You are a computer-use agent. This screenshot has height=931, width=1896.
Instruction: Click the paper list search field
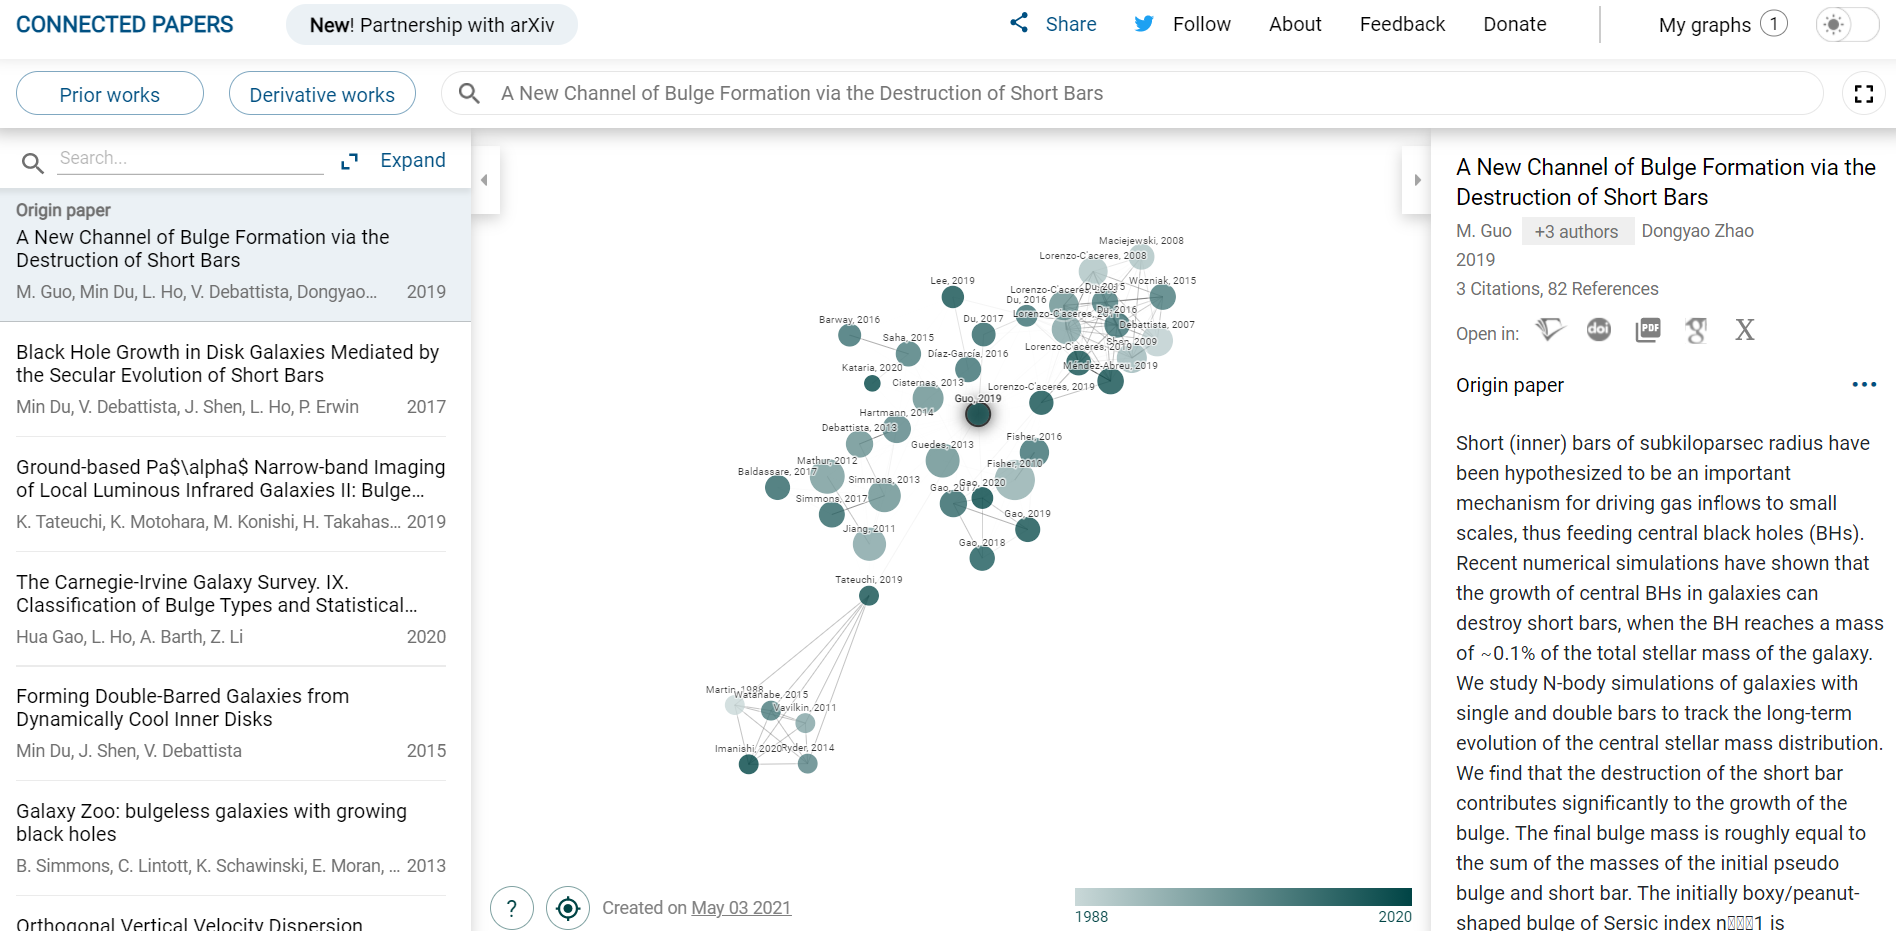[190, 158]
